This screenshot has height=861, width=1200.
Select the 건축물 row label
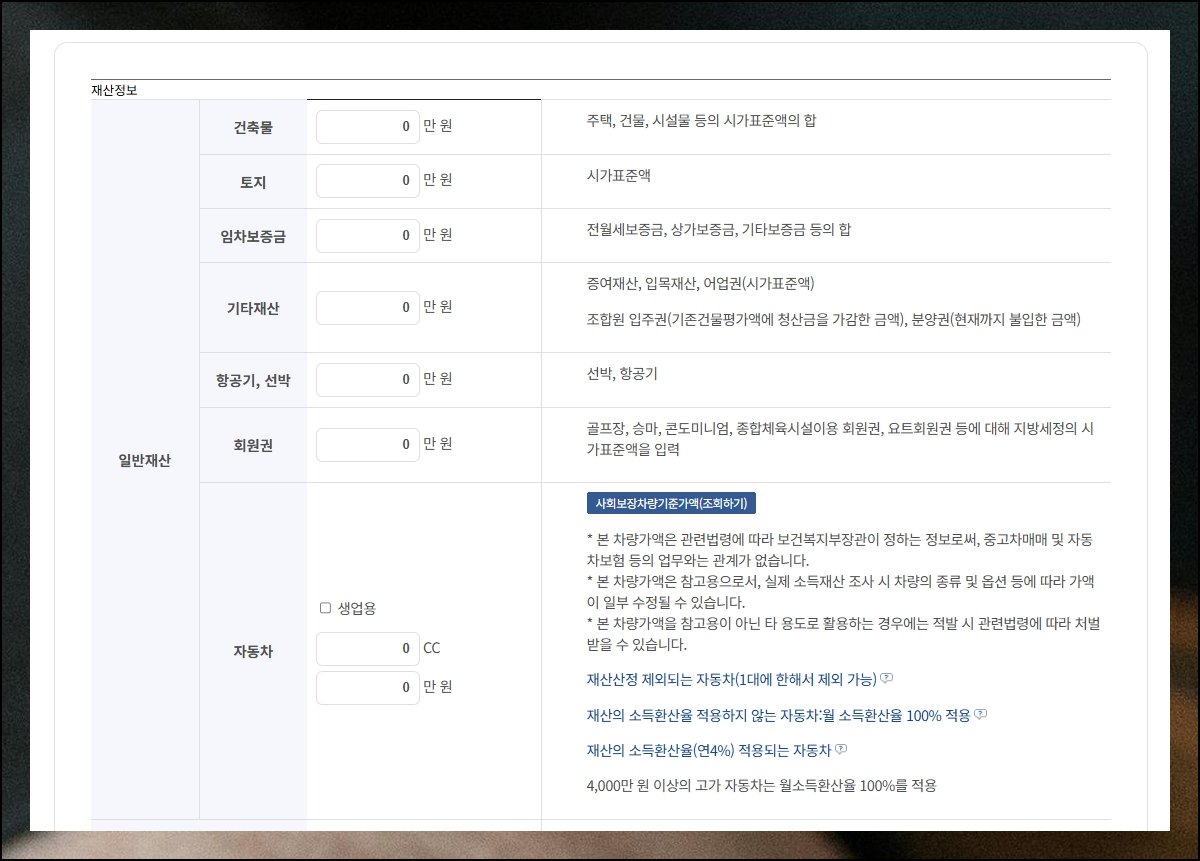pos(253,127)
